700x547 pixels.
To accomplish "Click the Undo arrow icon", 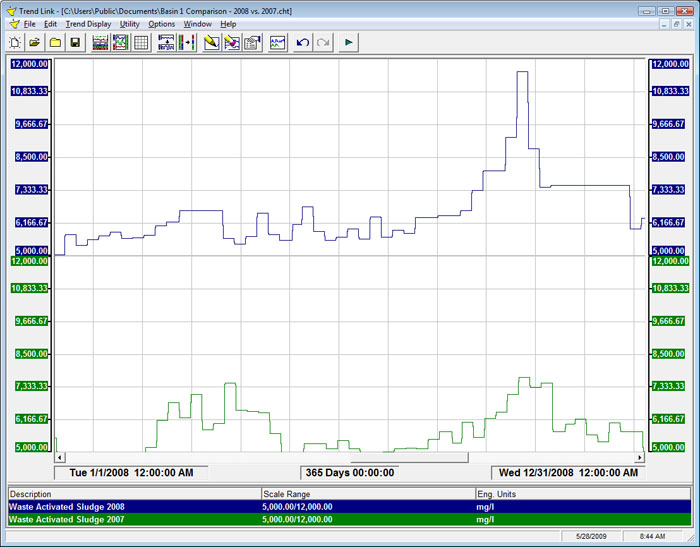I will [302, 43].
